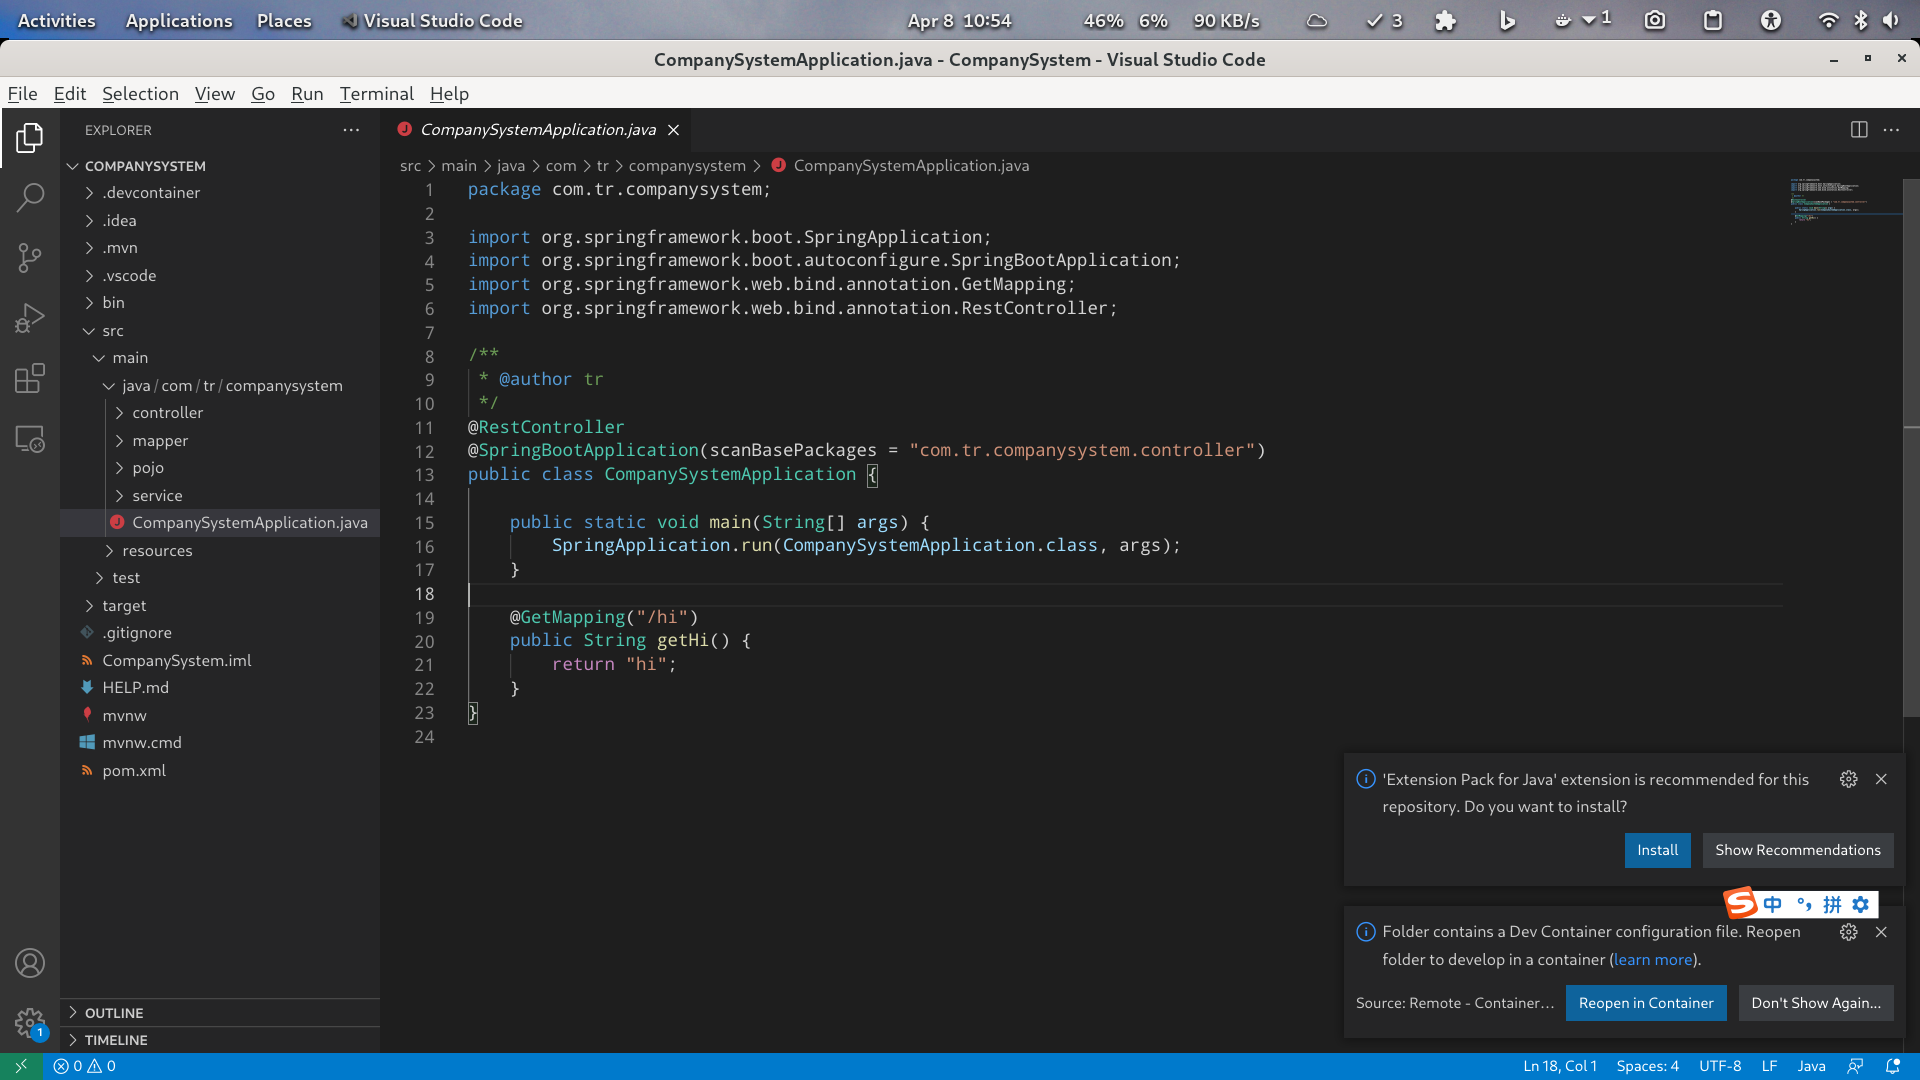Open problems panel via errors and warnings count
1920x1080 pixels.
[x=84, y=1066]
